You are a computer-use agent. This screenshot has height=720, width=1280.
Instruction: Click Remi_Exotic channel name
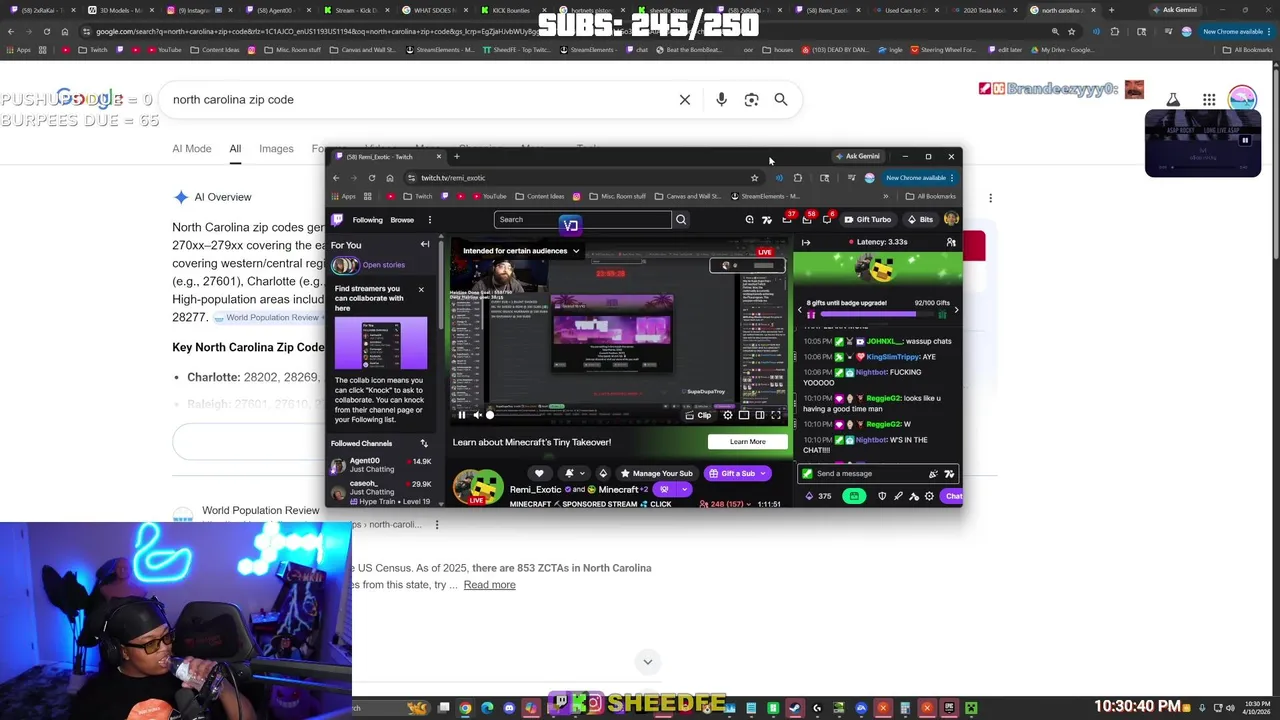[535, 489]
